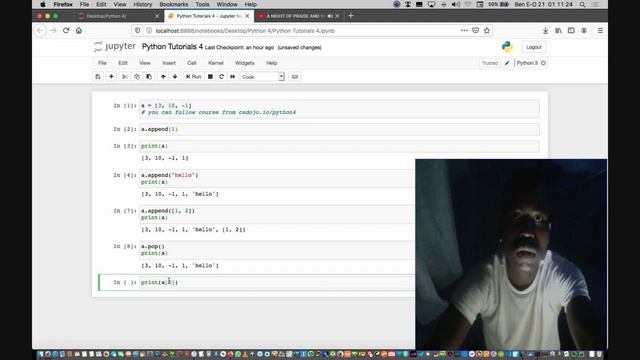Image resolution: width=640 pixels, height=360 pixels.
Task: Cut the selected cells
Action: (x=125, y=77)
